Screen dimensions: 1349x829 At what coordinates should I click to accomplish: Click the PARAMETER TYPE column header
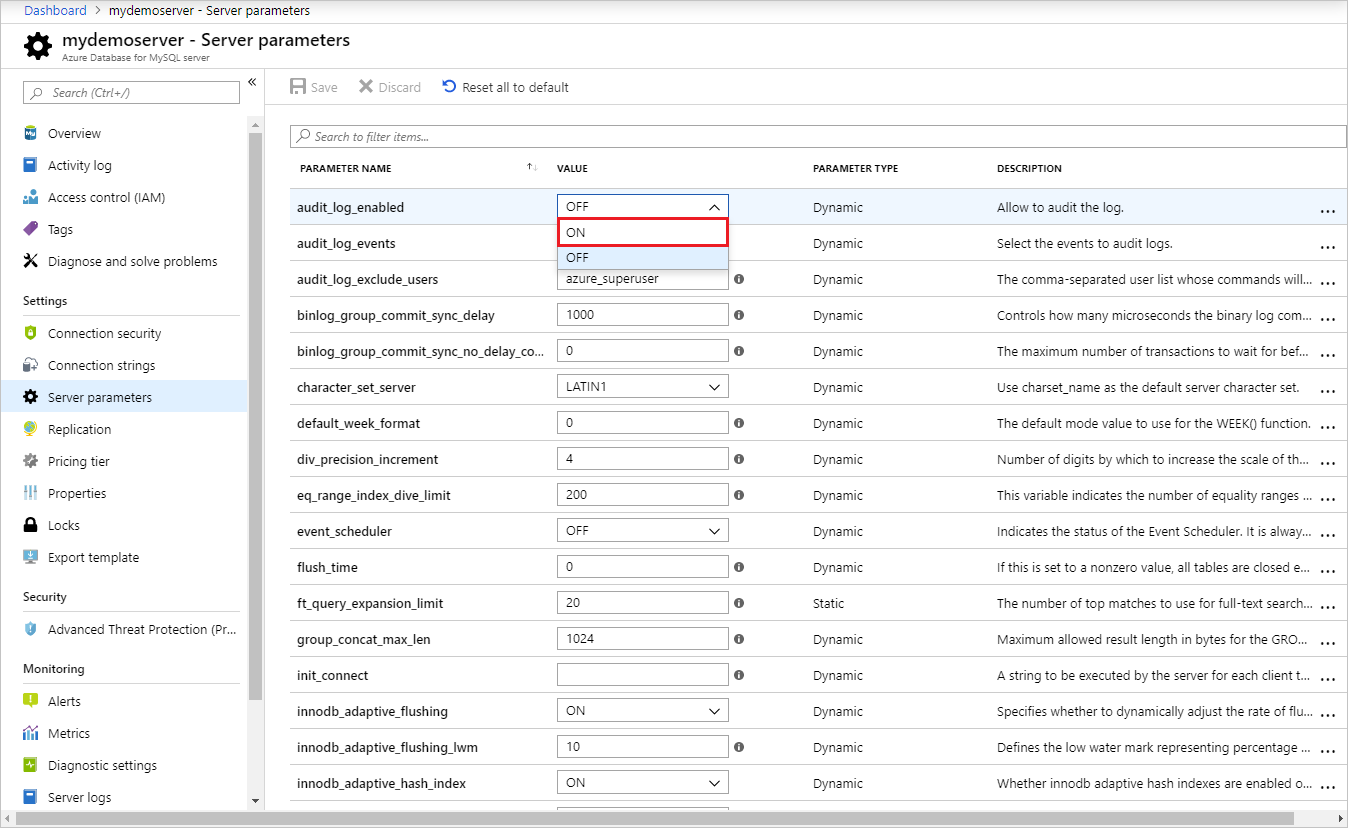point(855,168)
